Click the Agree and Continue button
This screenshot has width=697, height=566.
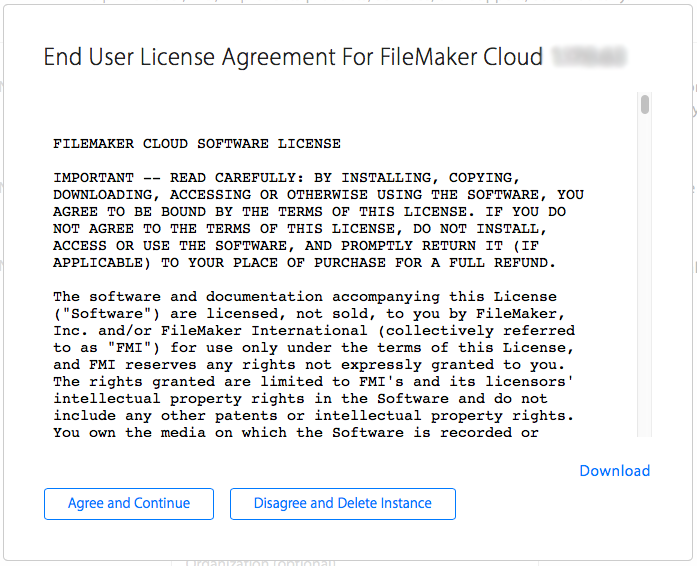[x=129, y=504]
